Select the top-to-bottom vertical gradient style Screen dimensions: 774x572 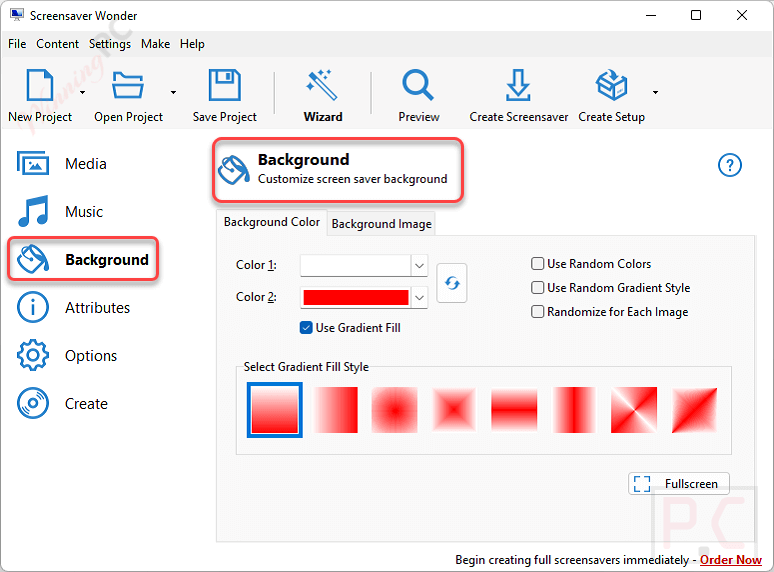tap(275, 410)
